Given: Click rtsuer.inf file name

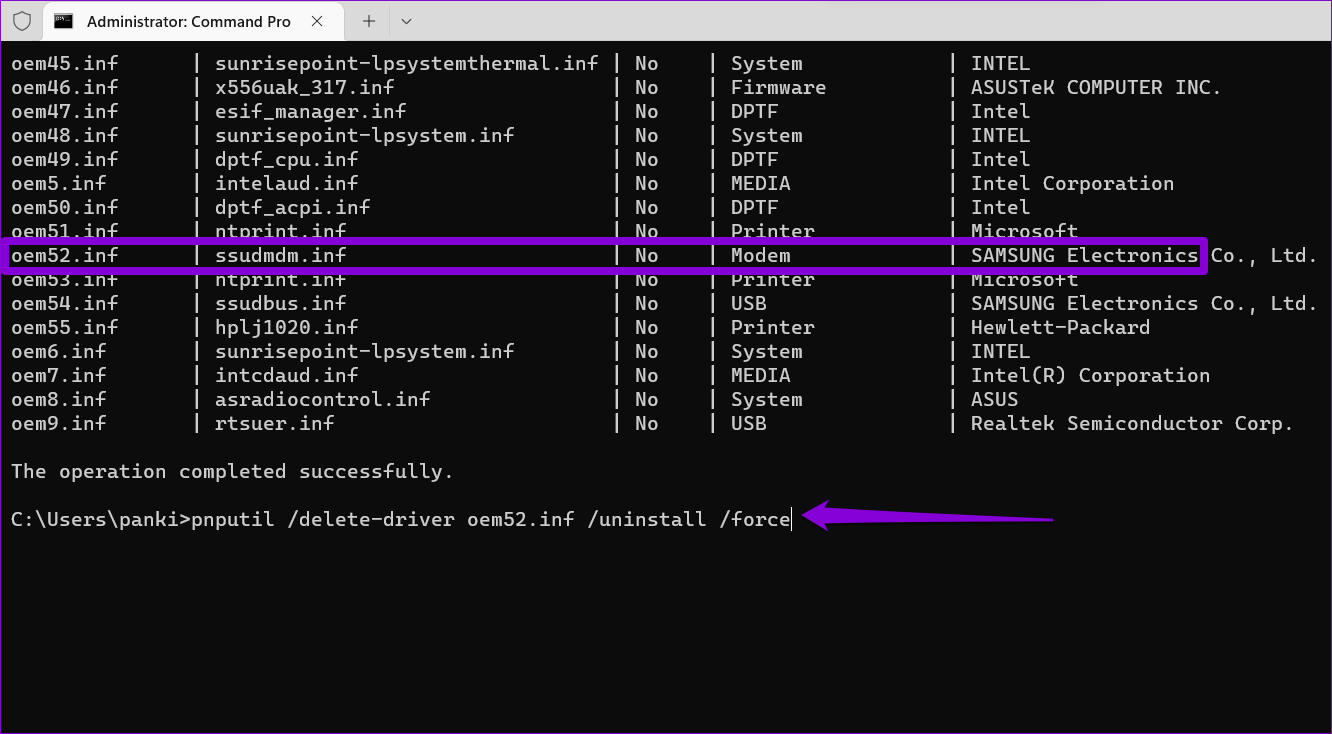Looking at the screenshot, I should pyautogui.click(x=275, y=424).
